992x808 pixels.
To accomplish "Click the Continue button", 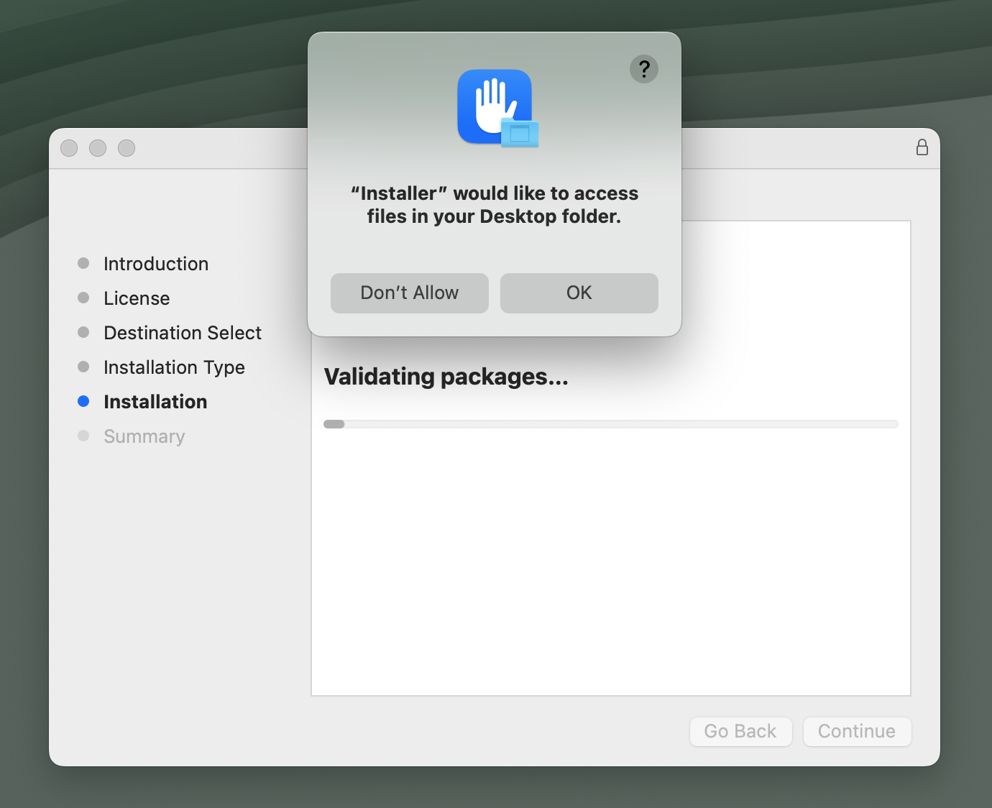I will tap(857, 731).
